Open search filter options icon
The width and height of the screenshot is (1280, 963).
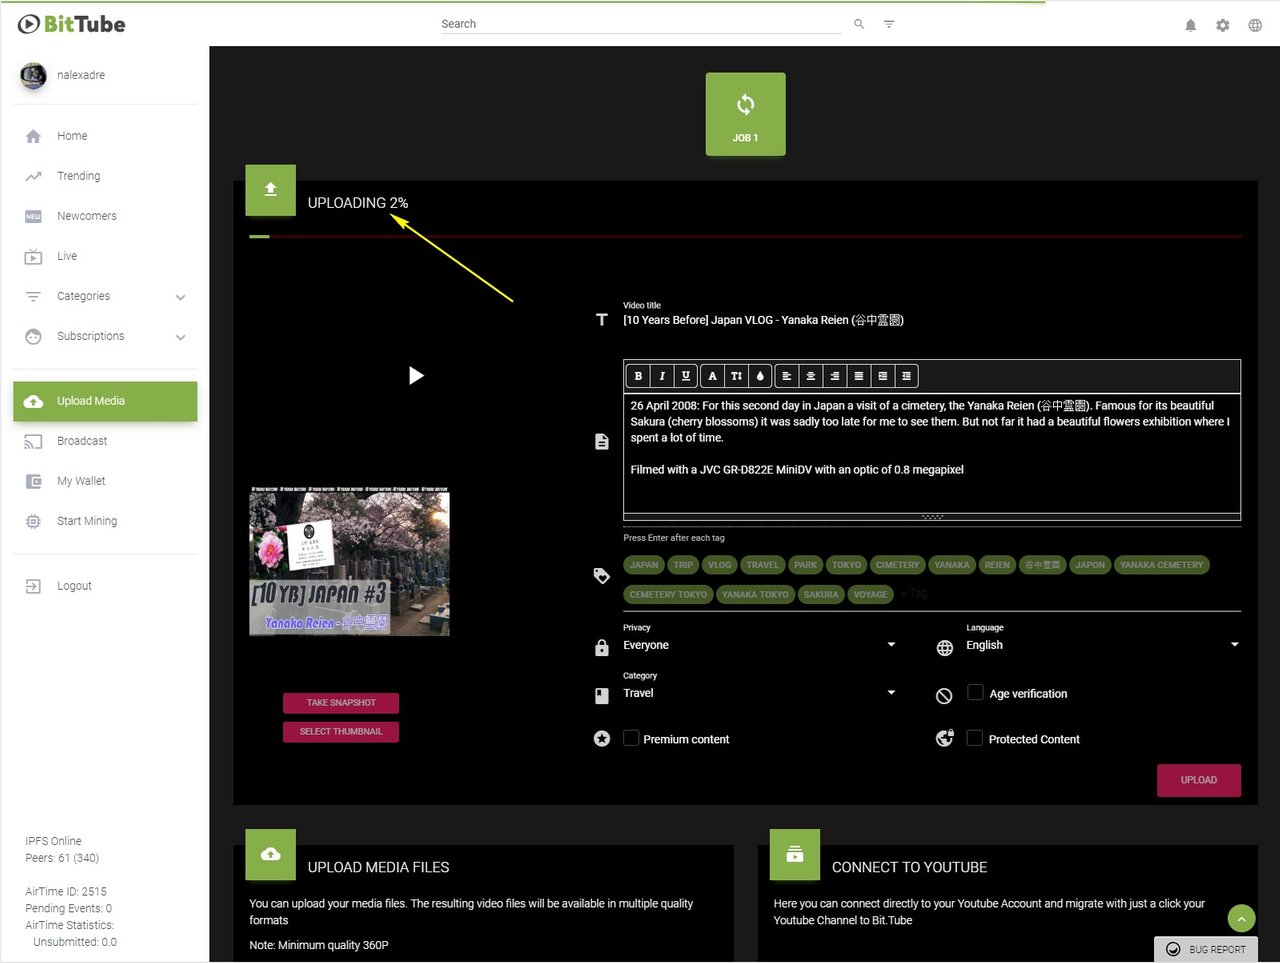pyautogui.click(x=889, y=24)
